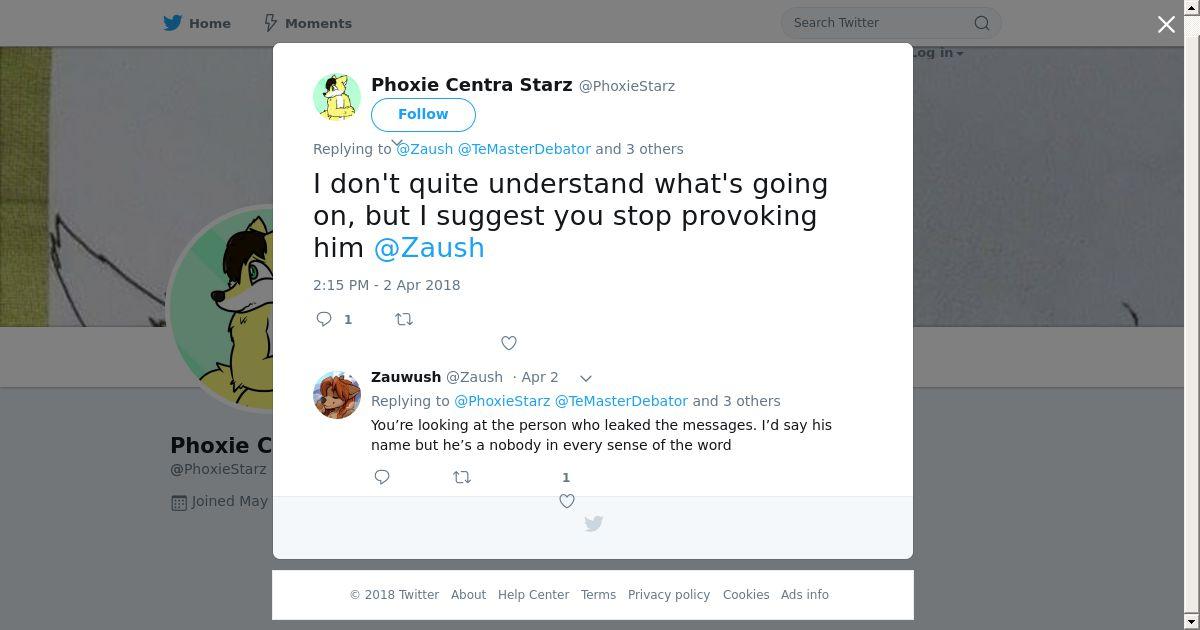The width and height of the screenshot is (1200, 630).
Task: Open Phoxie Centra Starz's avatar
Action: pos(337,96)
